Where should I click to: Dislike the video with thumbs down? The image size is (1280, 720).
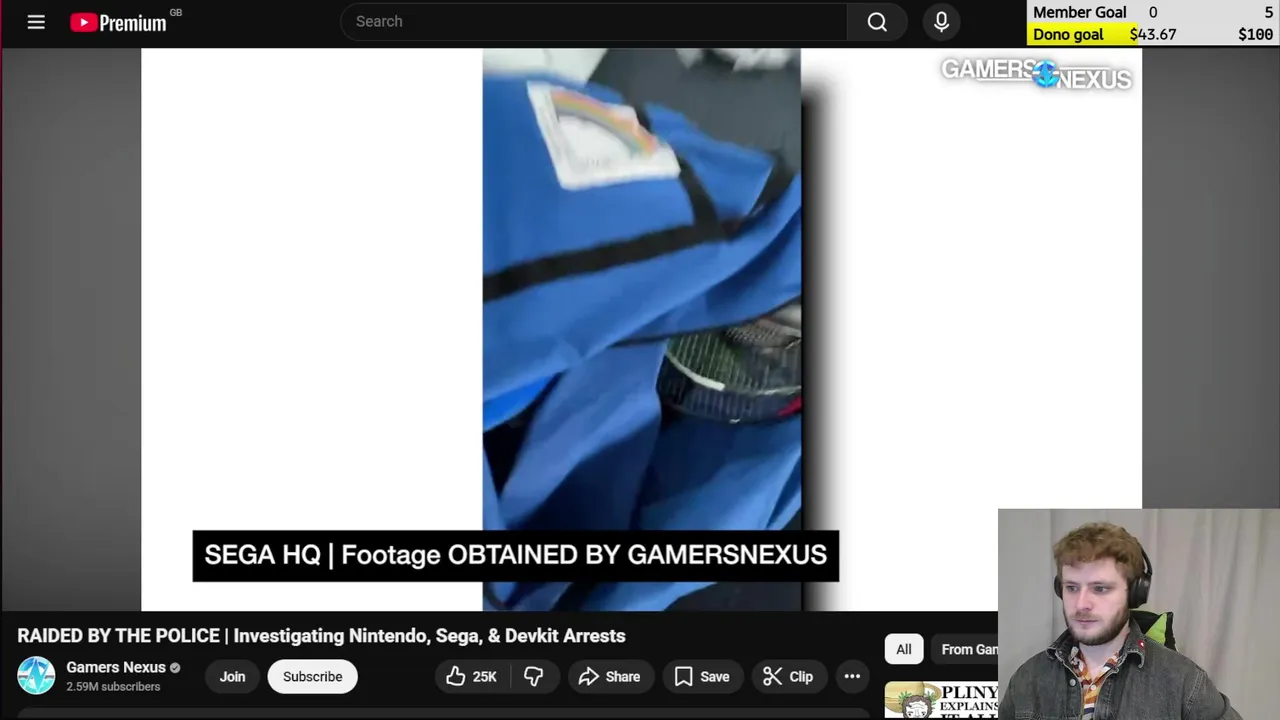pyautogui.click(x=534, y=677)
